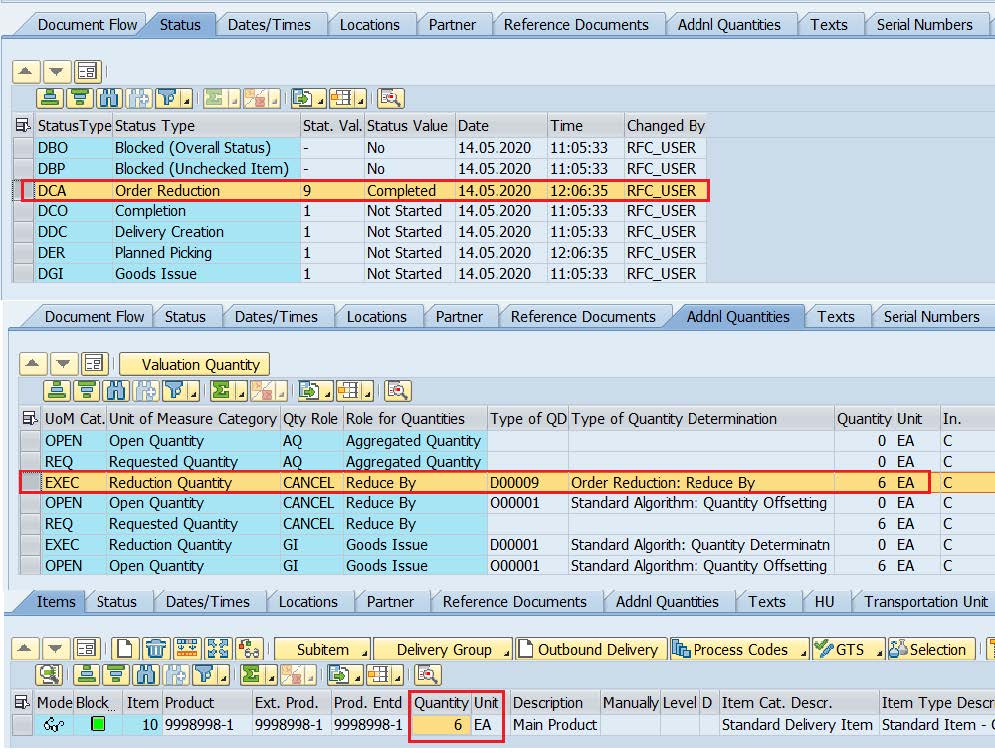The width and height of the screenshot is (995, 754).
Task: Click the Valuation Quantity button
Action: [x=195, y=365]
